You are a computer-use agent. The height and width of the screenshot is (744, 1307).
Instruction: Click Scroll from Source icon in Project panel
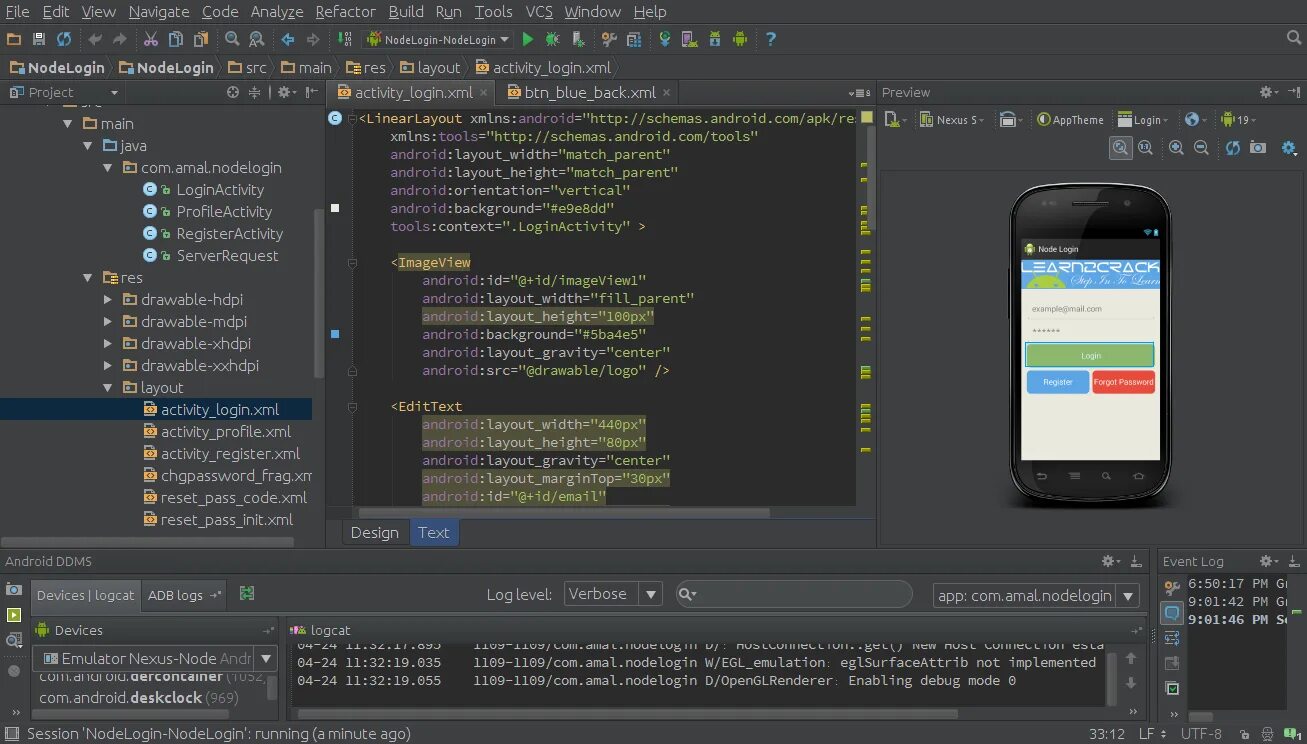(x=233, y=92)
